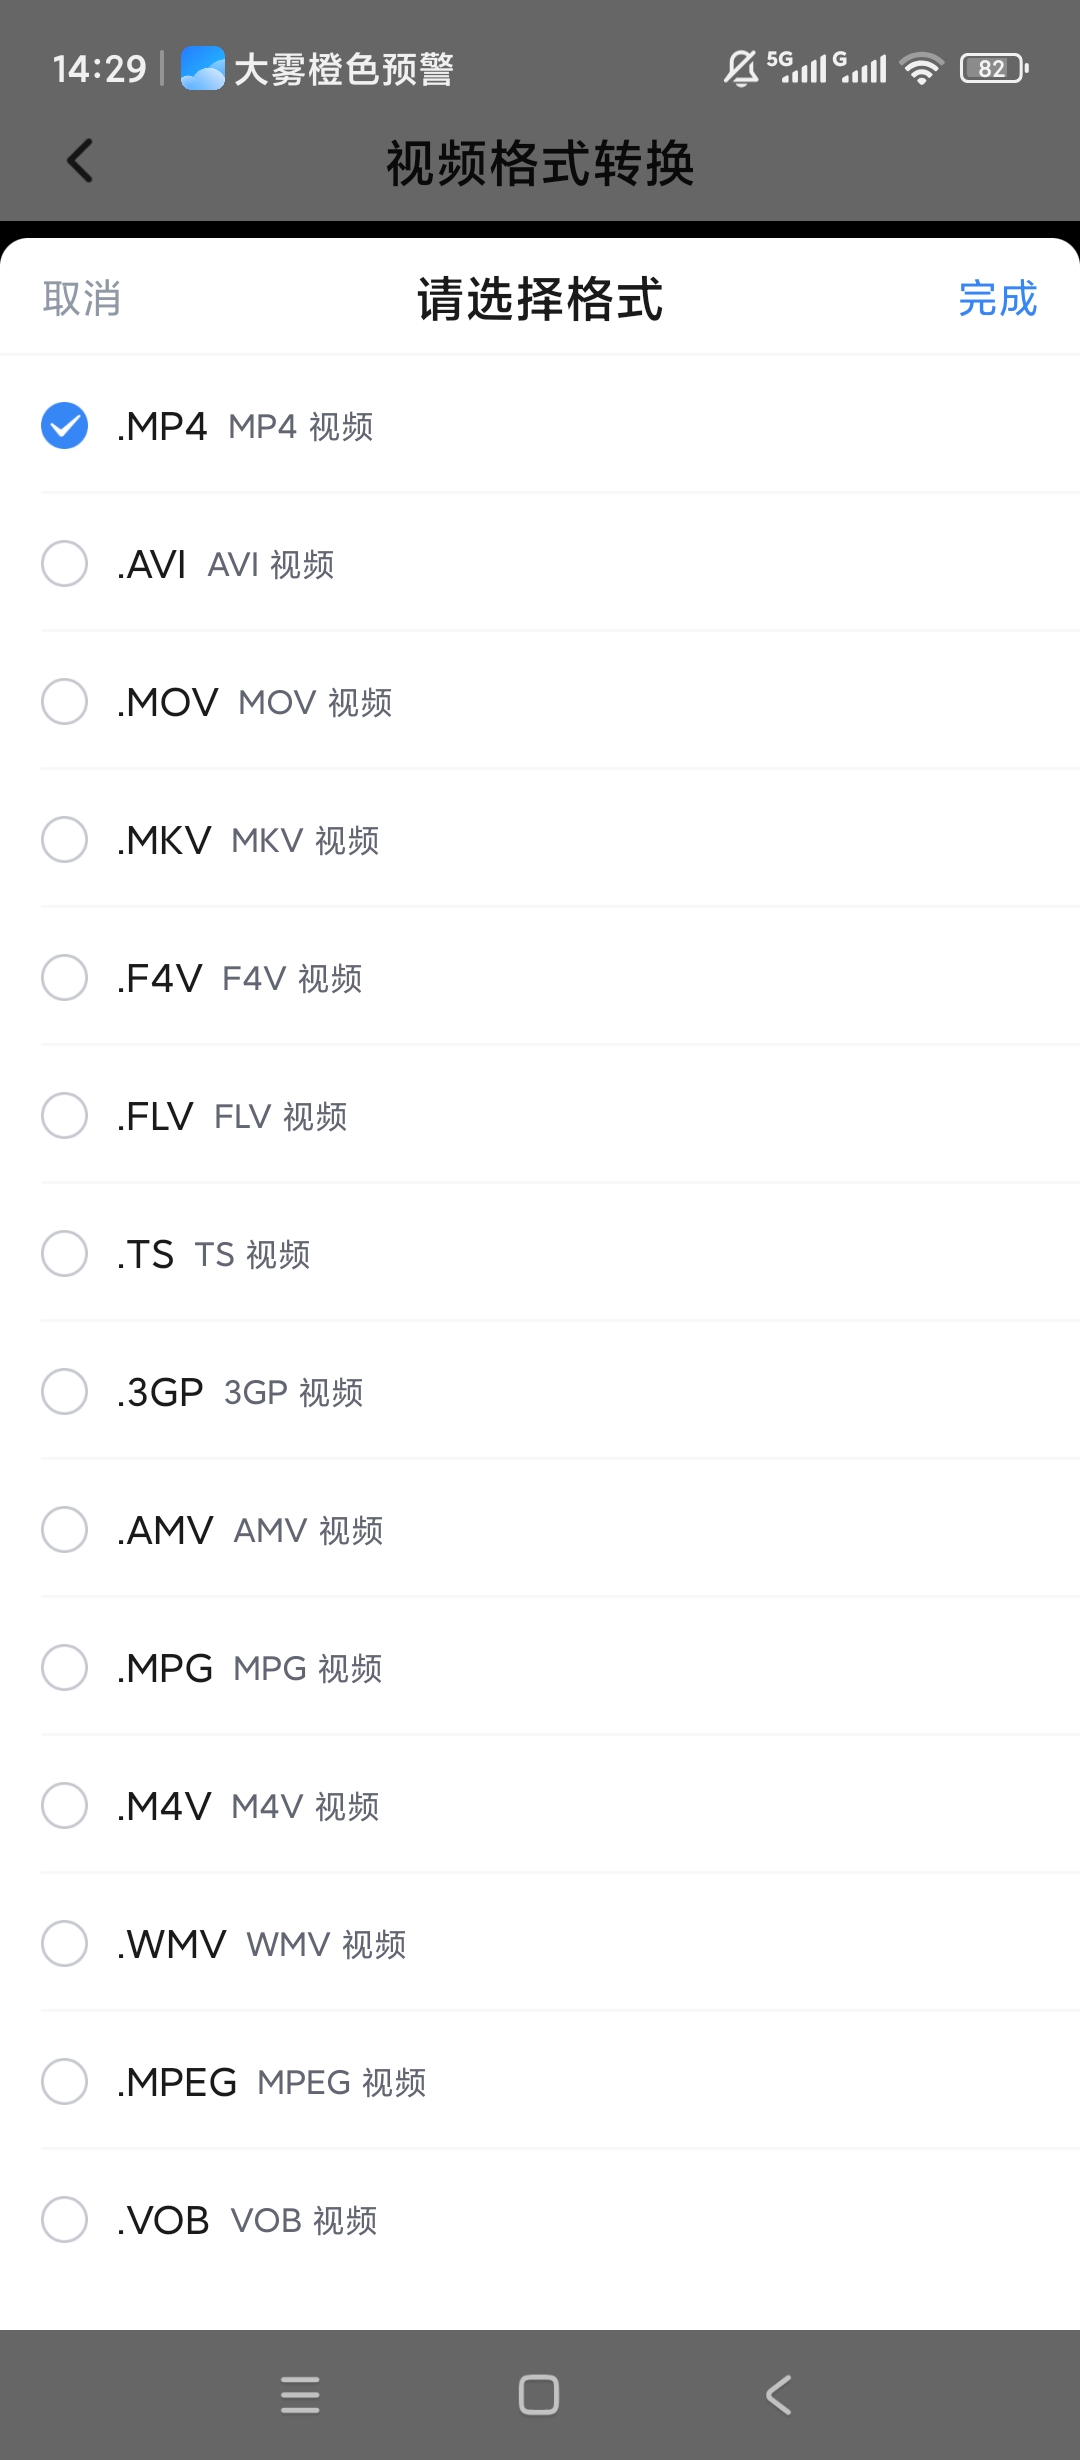Pick the .3GP radio button
The image size is (1080, 2460).
(x=64, y=1392)
